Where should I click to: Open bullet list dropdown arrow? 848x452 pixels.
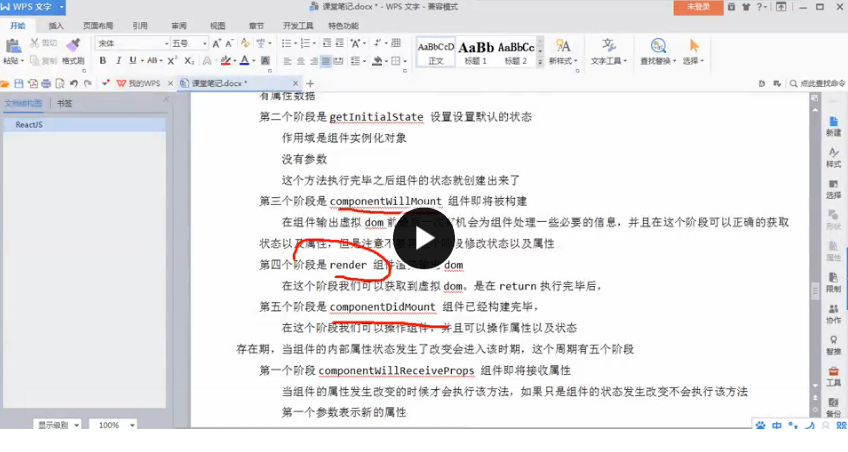click(295, 43)
